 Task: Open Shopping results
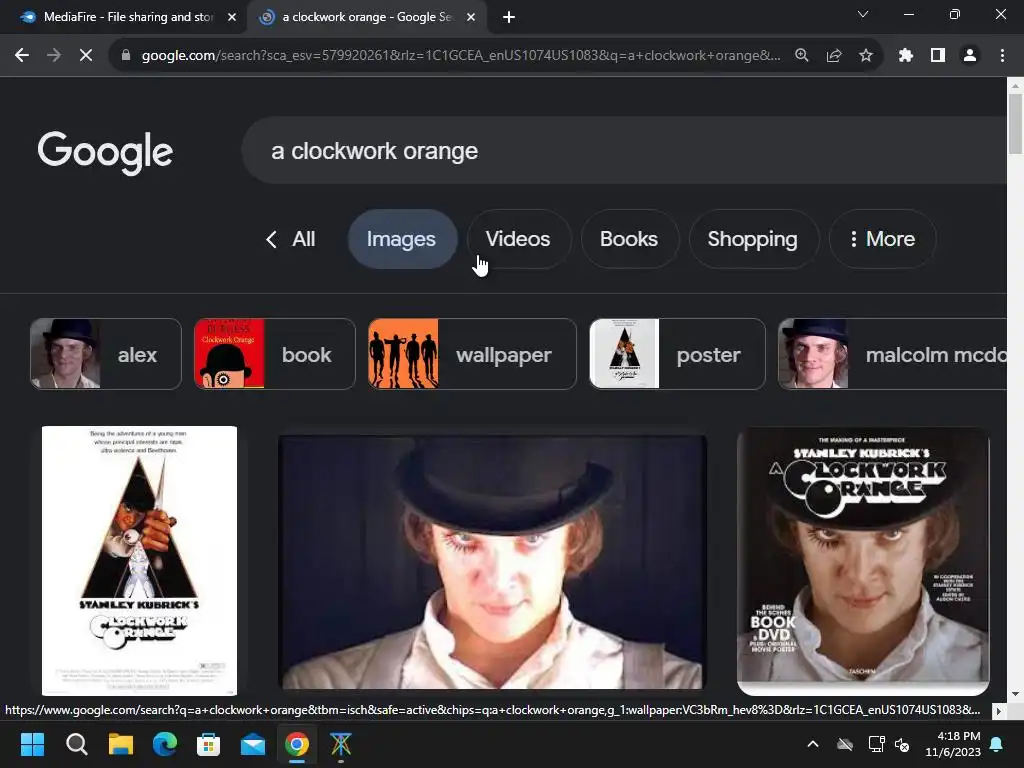coord(753,239)
